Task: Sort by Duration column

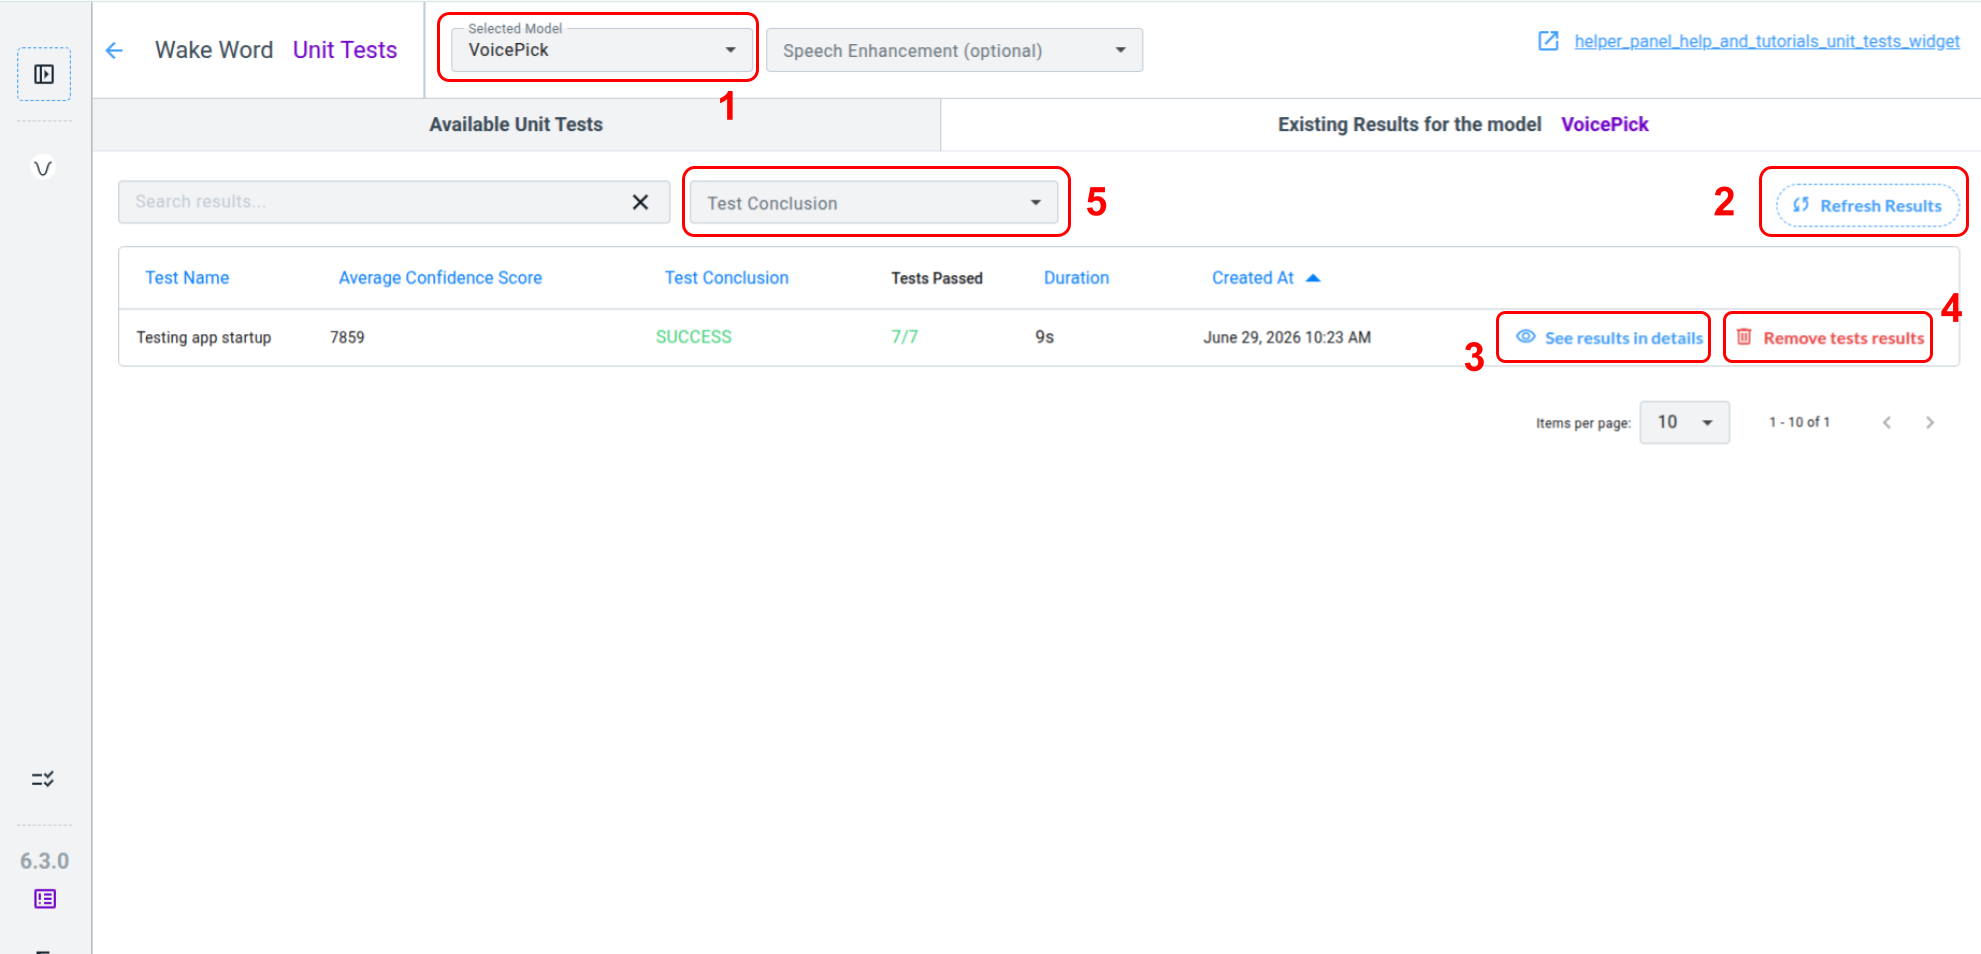Action: [1077, 278]
